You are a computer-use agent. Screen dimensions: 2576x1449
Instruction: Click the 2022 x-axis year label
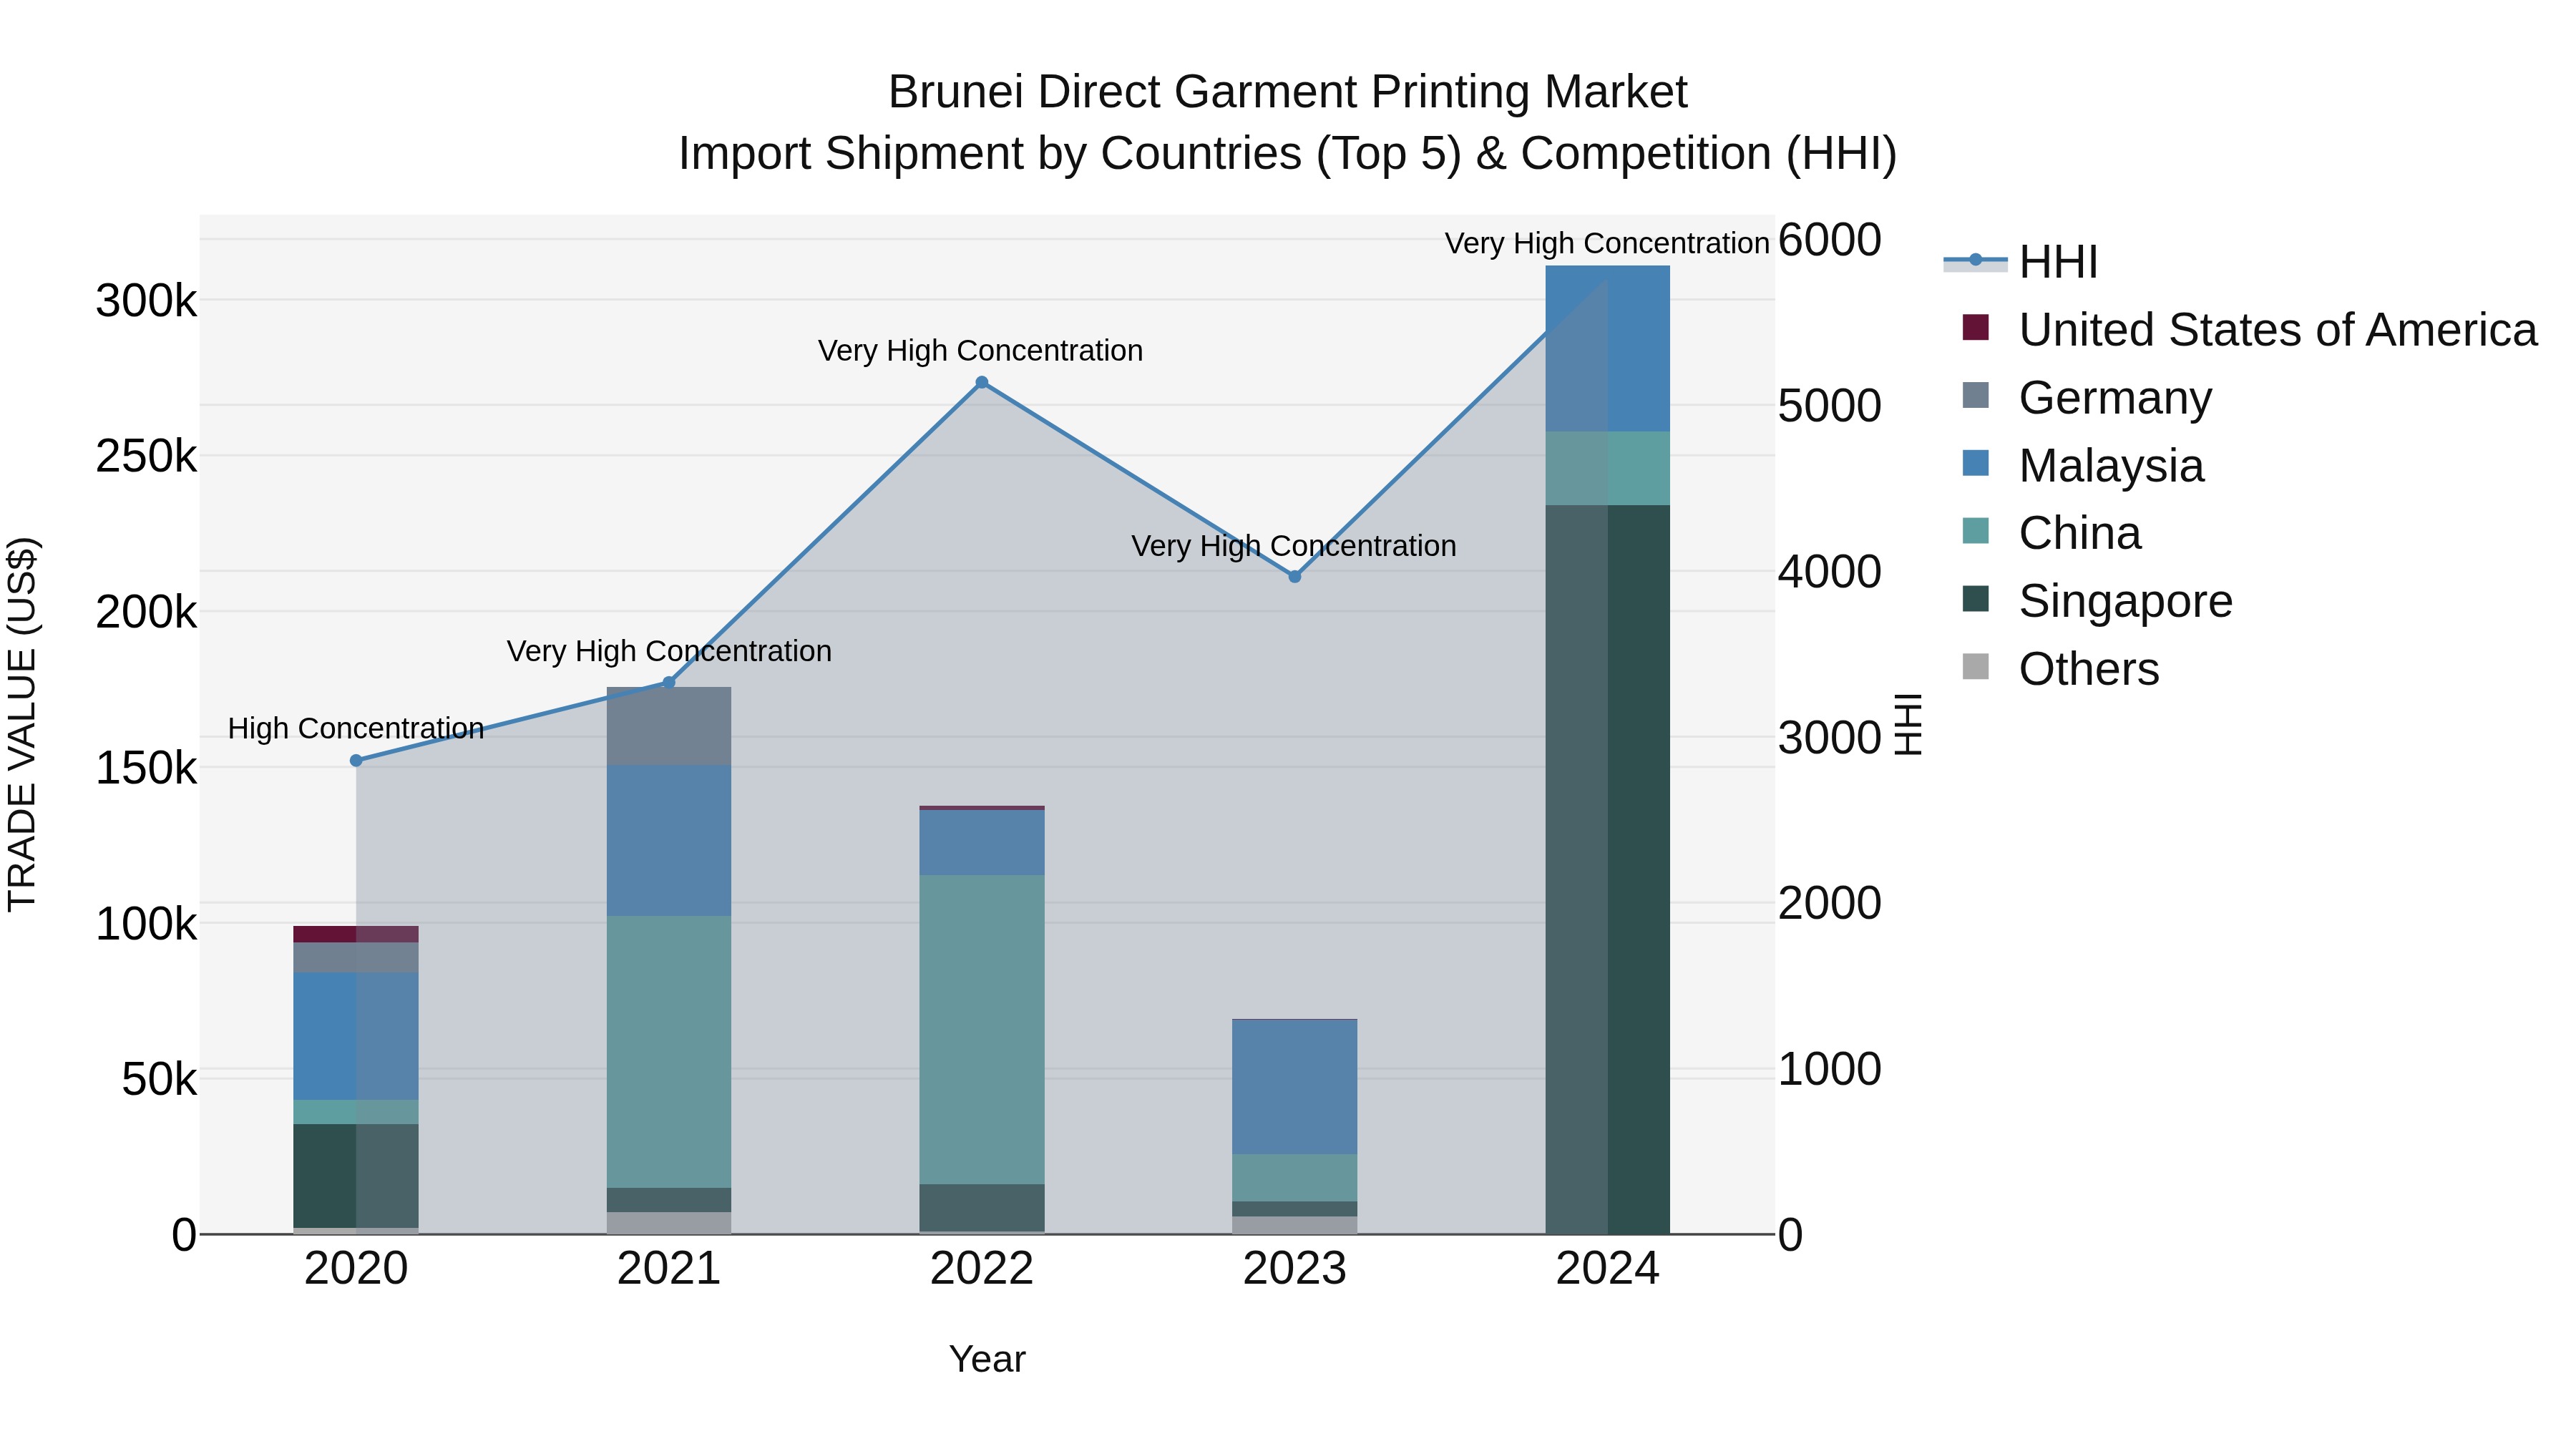click(982, 1269)
